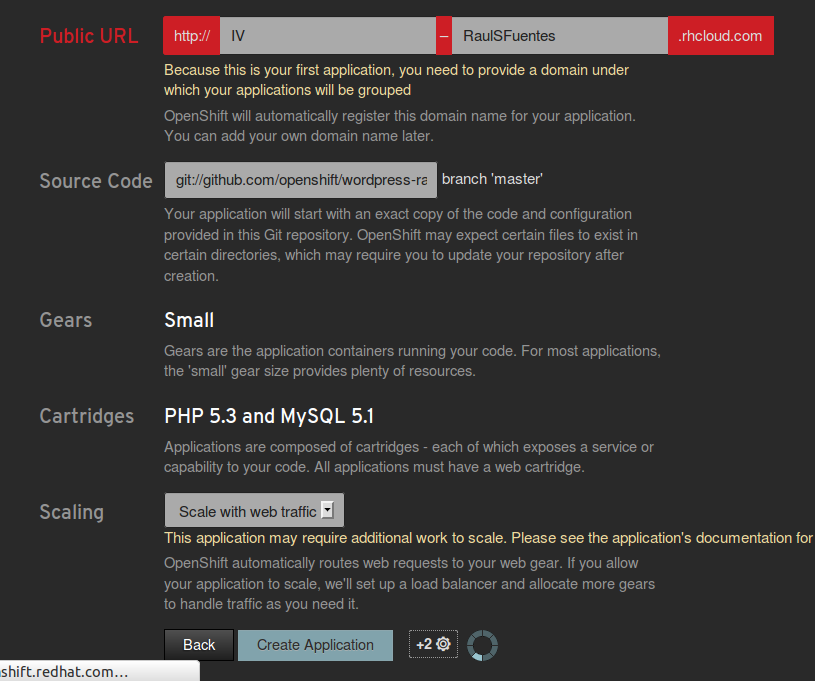
Task: Open the 'Scale with web traffic' dropdown
Action: pos(254,510)
